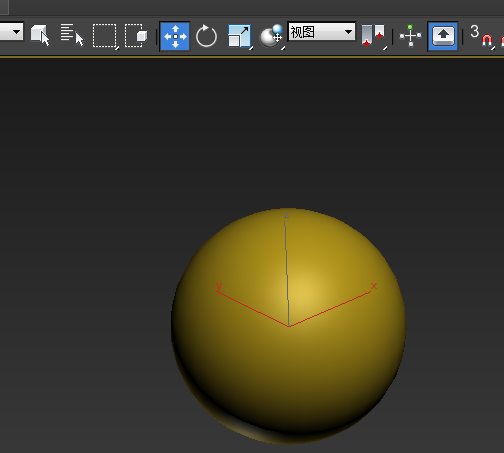Open the Use Pivot Point Center flyout
Screen dimensions: 504x453
pyautogui.click(x=374, y=36)
